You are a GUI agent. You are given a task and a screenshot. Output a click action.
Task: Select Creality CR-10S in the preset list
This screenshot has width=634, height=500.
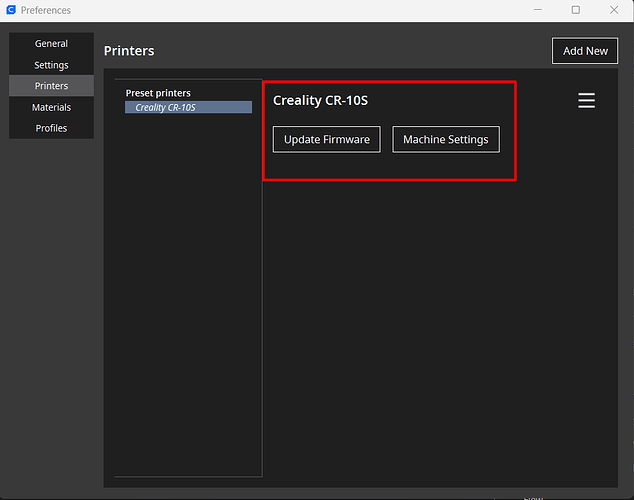coord(188,107)
